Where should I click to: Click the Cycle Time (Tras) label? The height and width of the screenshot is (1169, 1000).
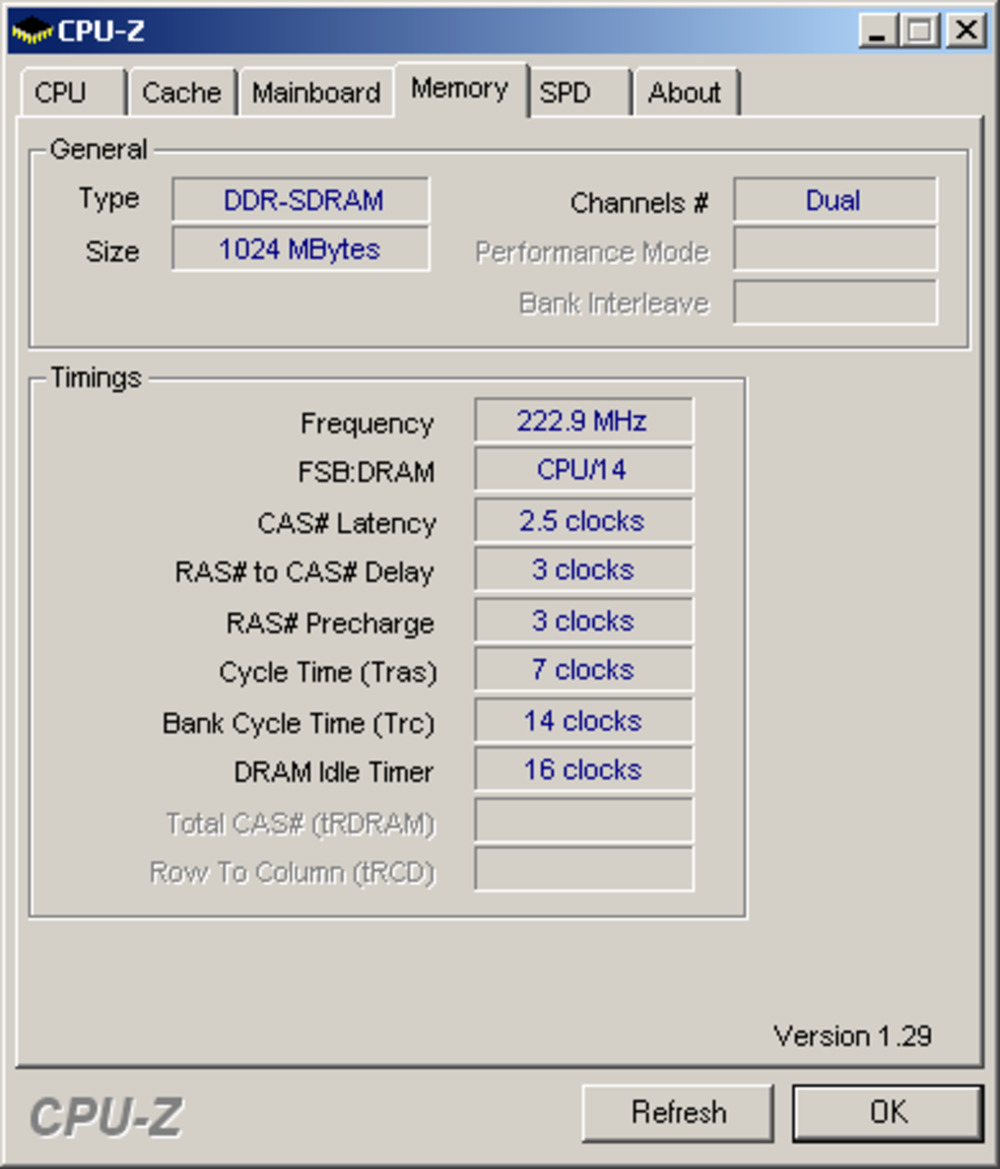point(327,672)
